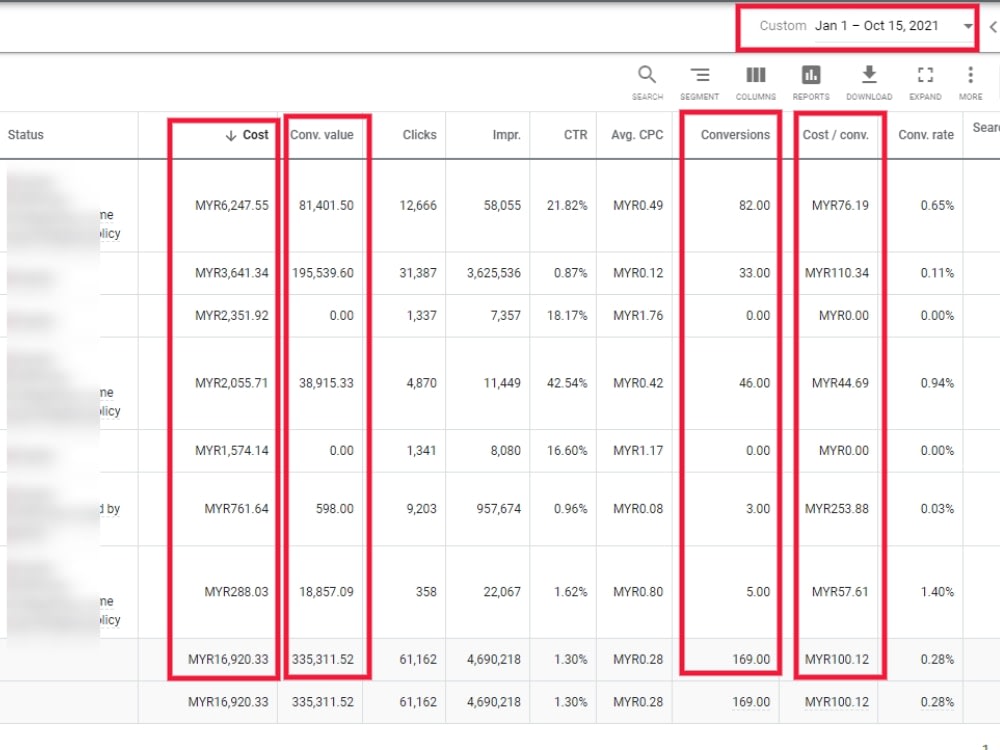The height and width of the screenshot is (750, 1000).
Task: Click the CTR value 21.82%
Action: 567,205
